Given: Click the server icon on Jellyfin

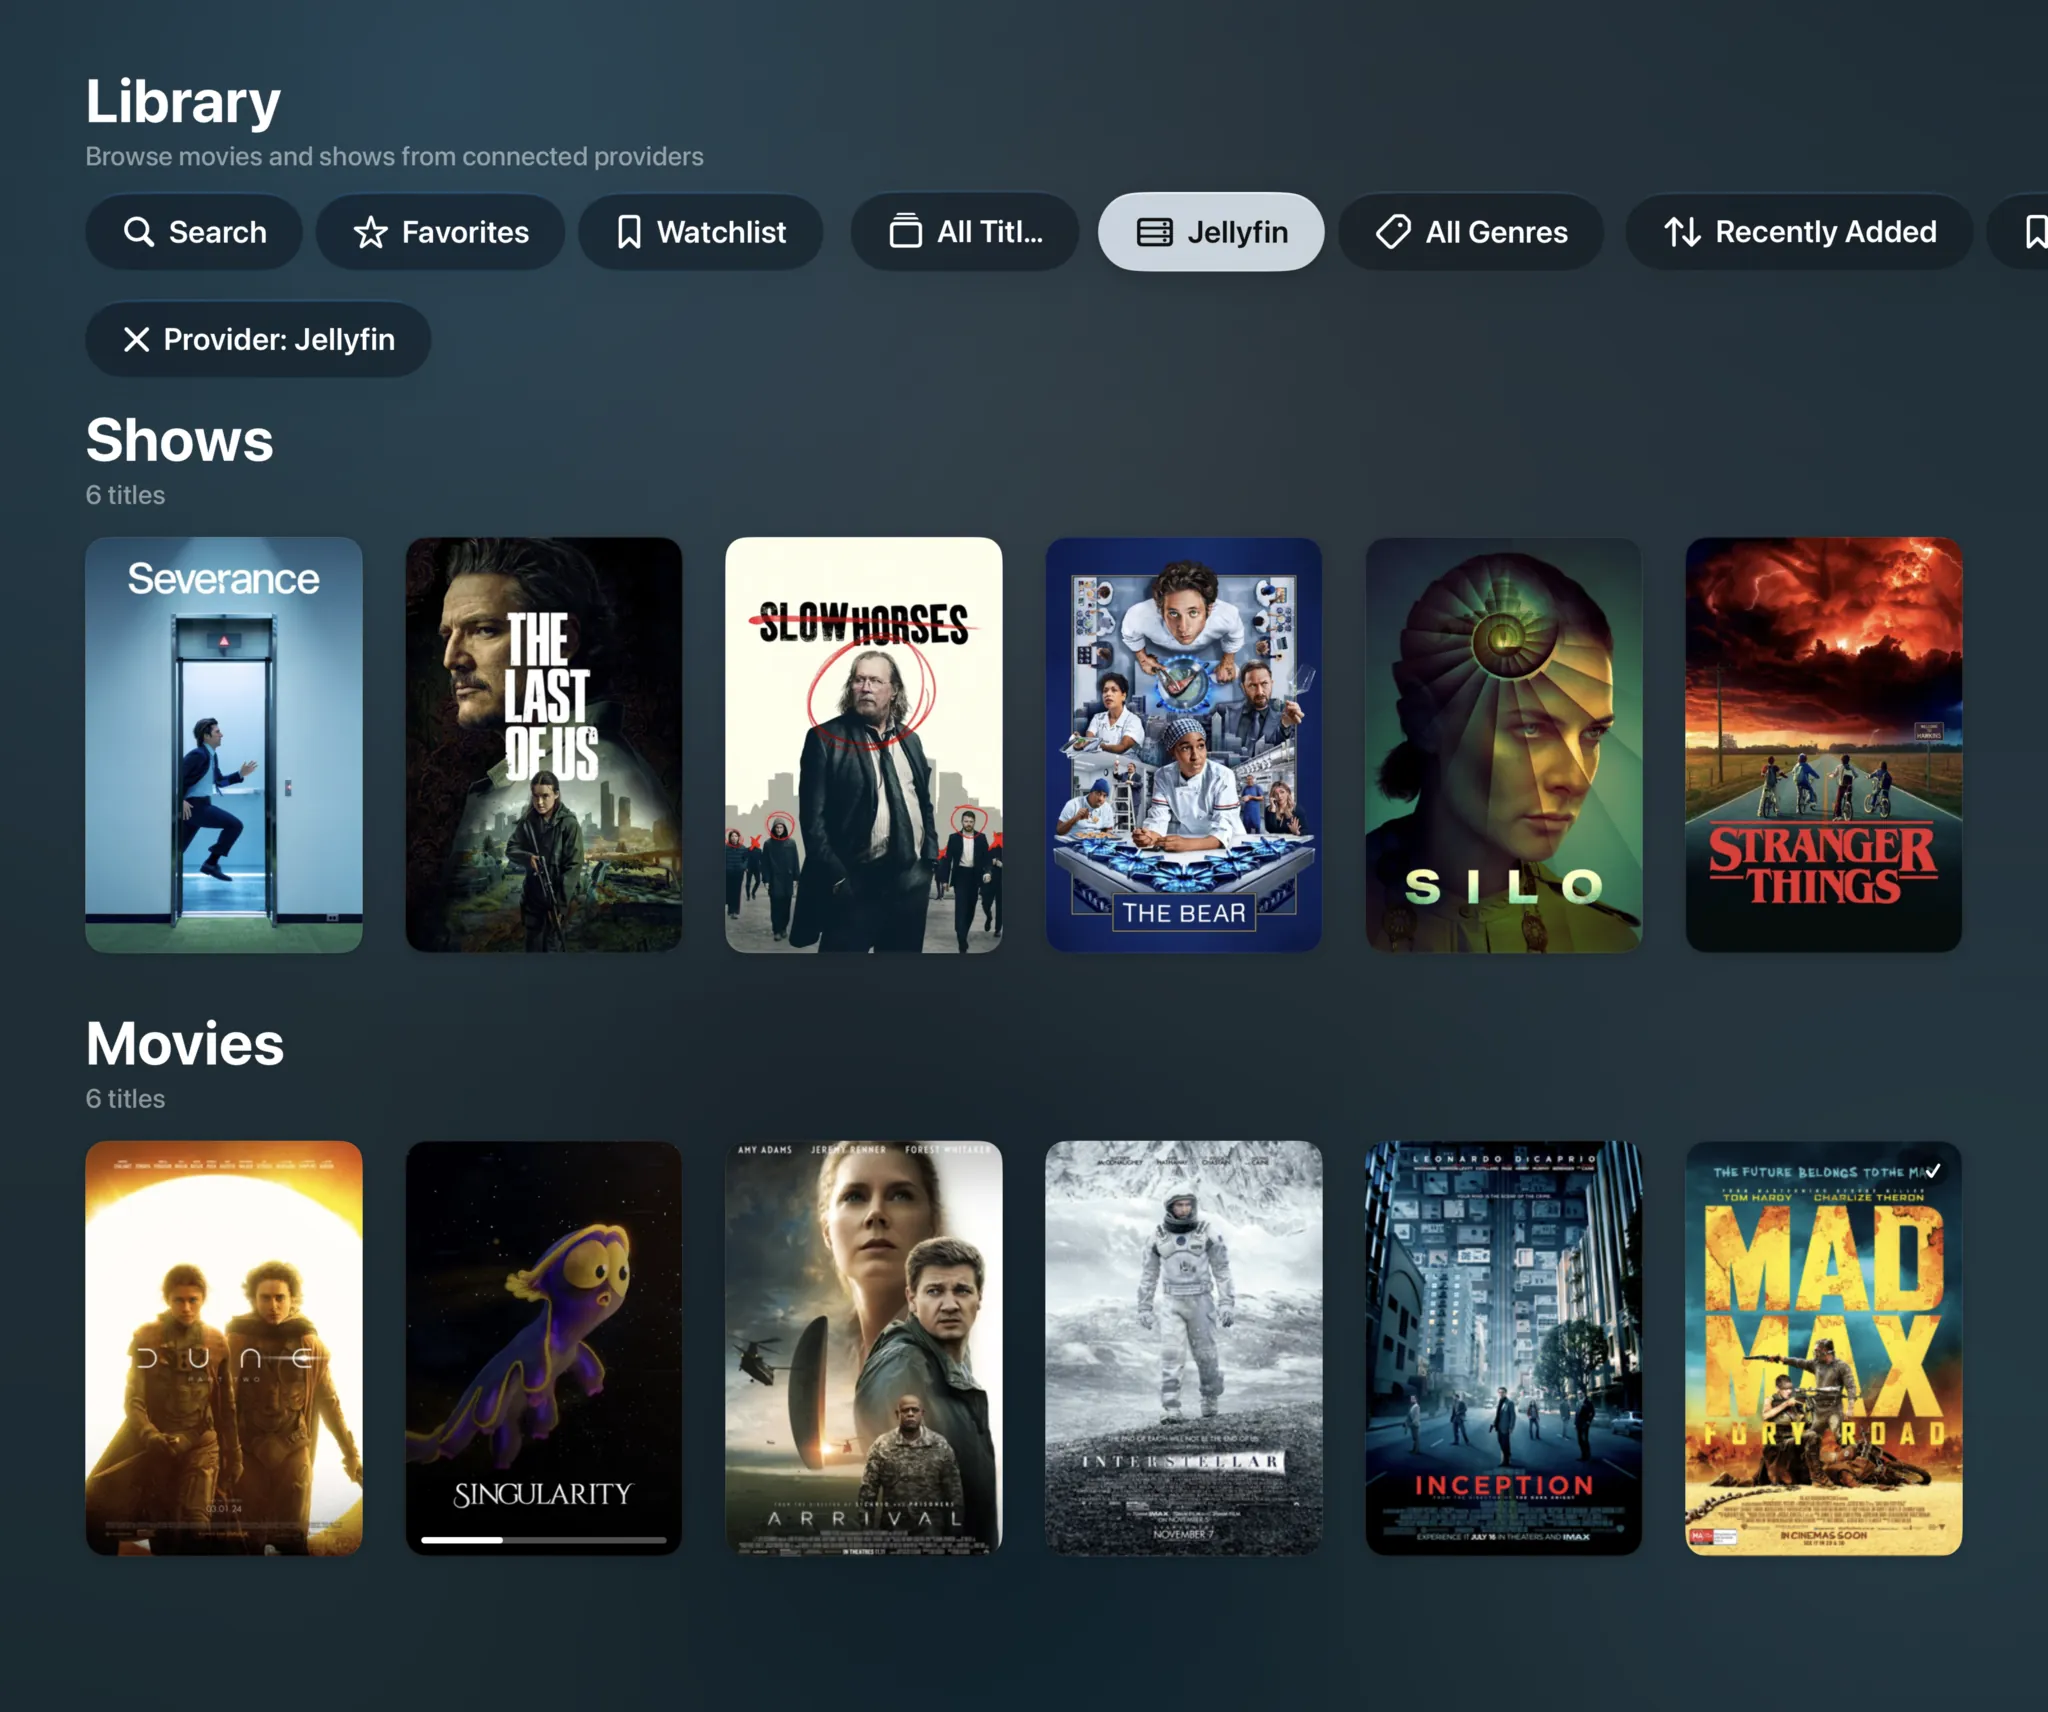Looking at the screenshot, I should (1155, 232).
